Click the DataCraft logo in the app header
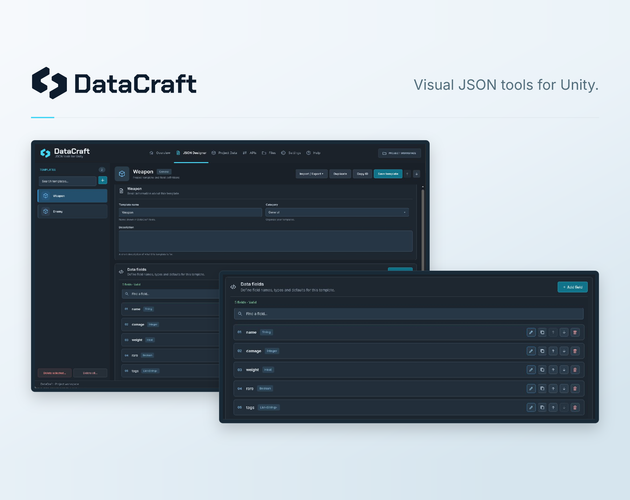This screenshot has width=630, height=500. click(x=65, y=152)
